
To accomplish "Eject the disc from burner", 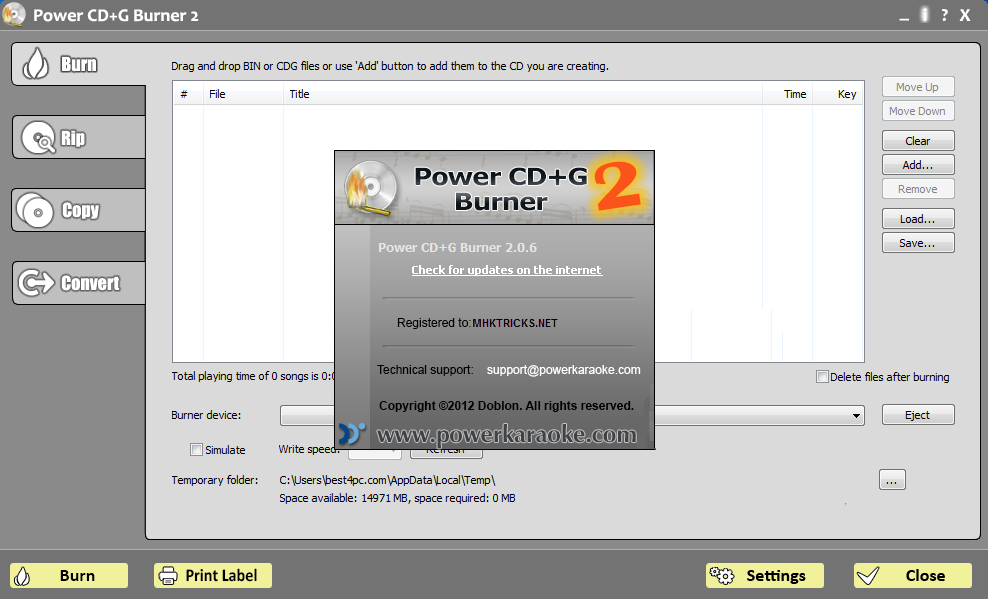I will point(918,415).
